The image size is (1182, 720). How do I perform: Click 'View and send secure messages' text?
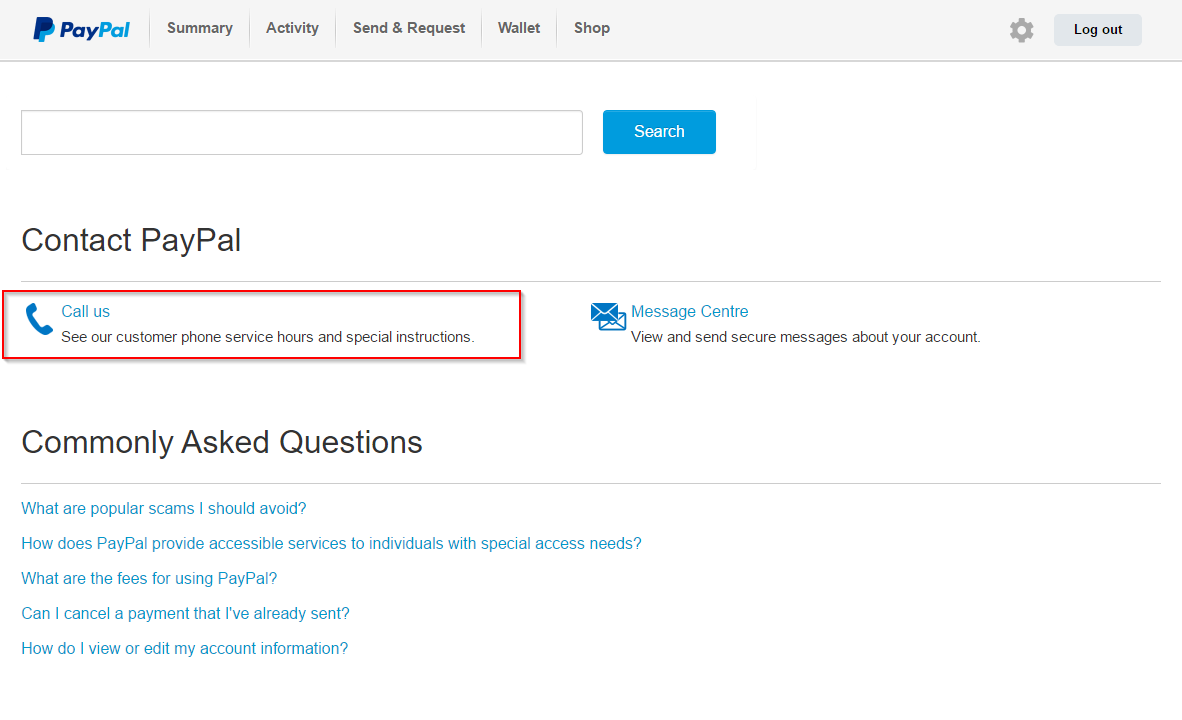pos(805,337)
